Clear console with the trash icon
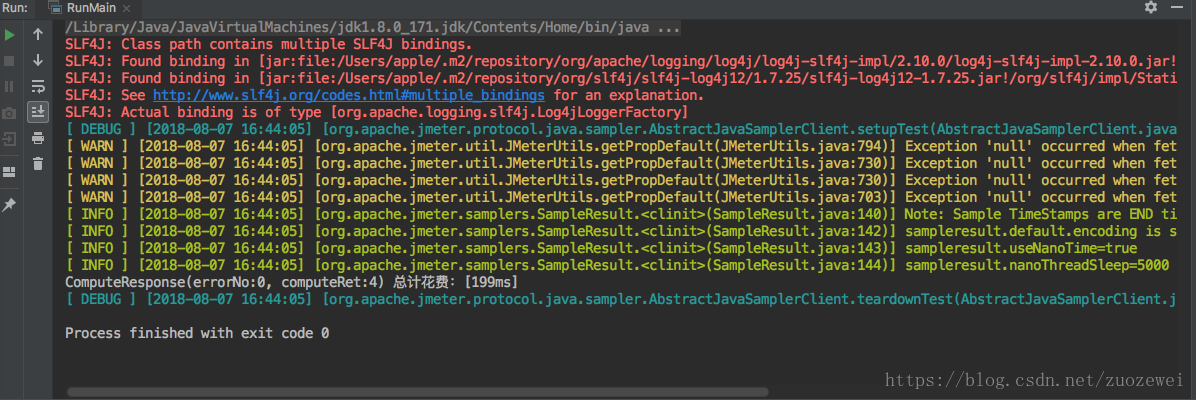The height and width of the screenshot is (400, 1196). click(x=37, y=163)
